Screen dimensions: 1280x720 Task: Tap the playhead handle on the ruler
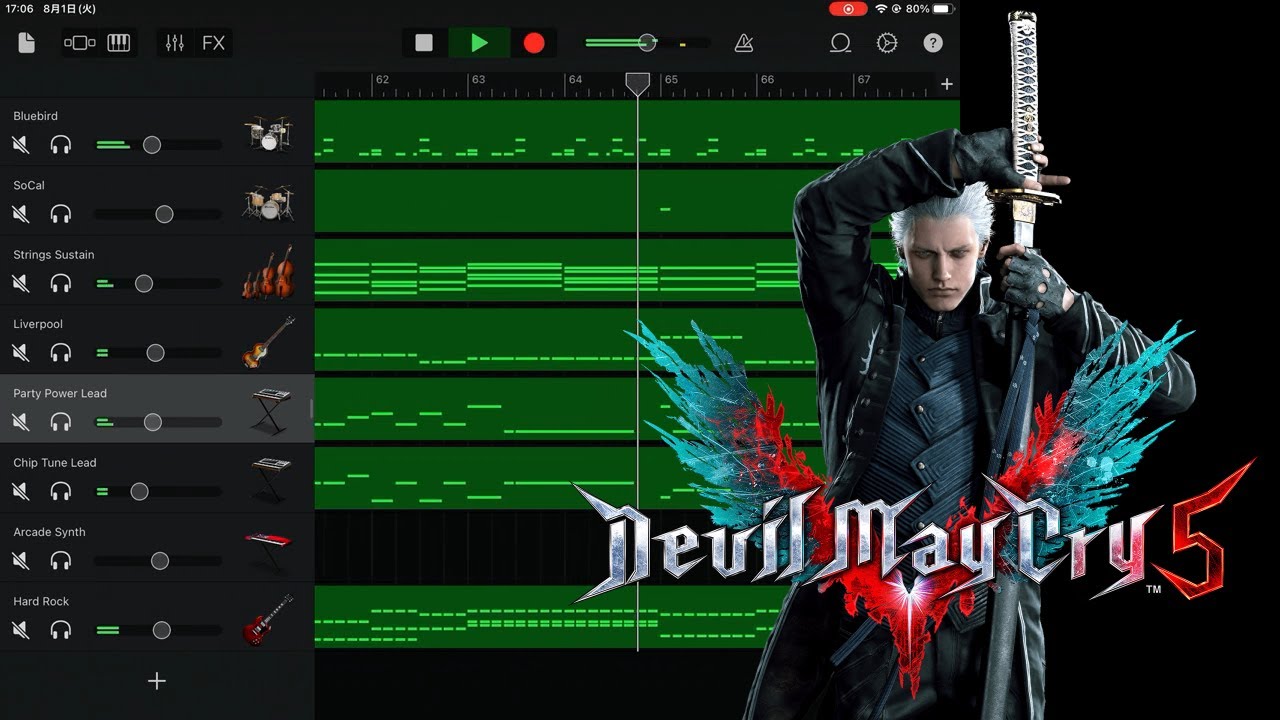pyautogui.click(x=637, y=83)
